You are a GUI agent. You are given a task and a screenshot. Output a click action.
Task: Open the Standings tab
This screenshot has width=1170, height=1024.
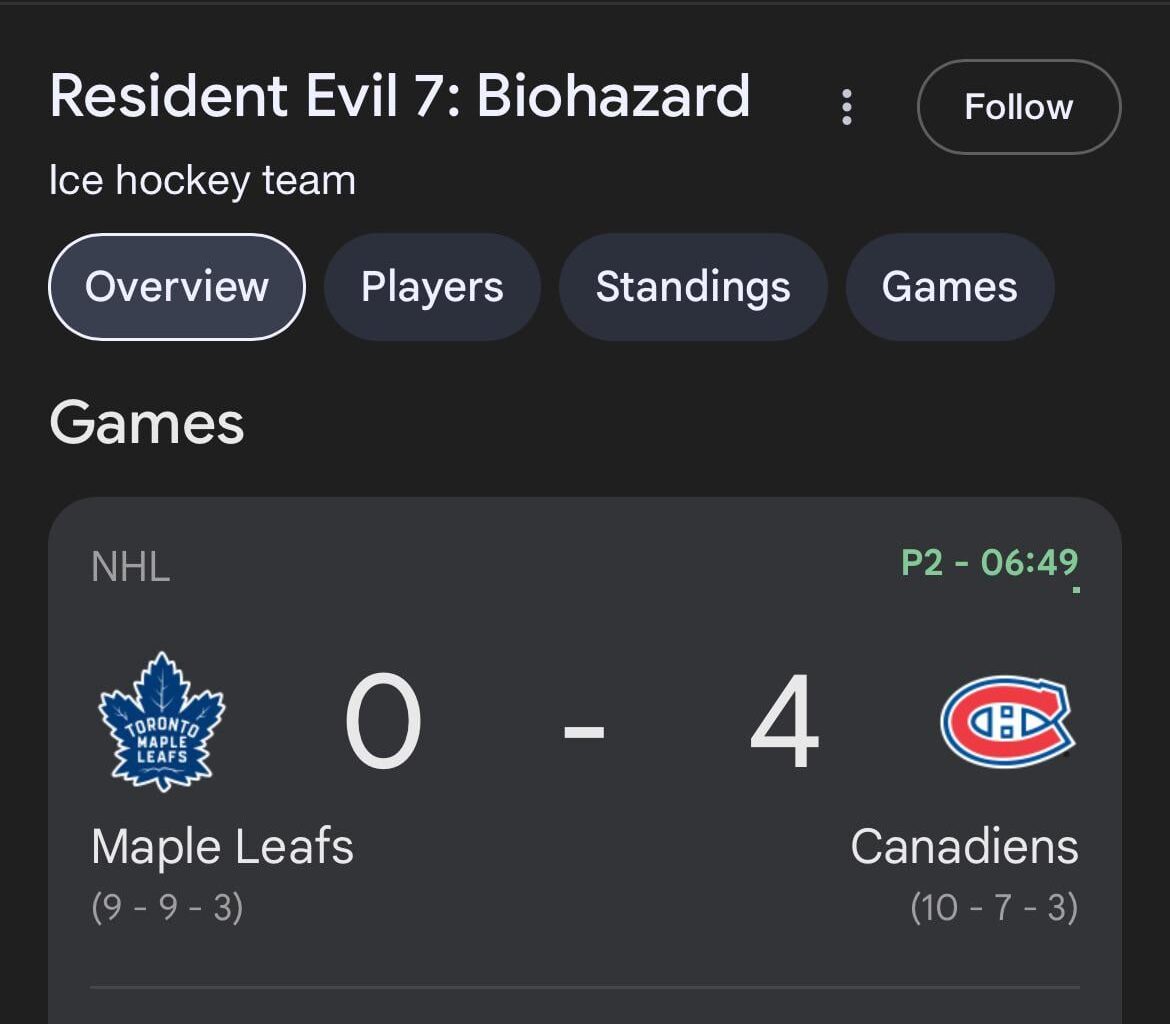(x=693, y=287)
